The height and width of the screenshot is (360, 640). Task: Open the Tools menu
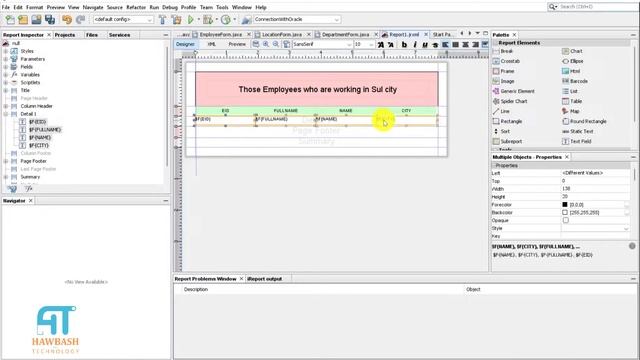click(222, 7)
